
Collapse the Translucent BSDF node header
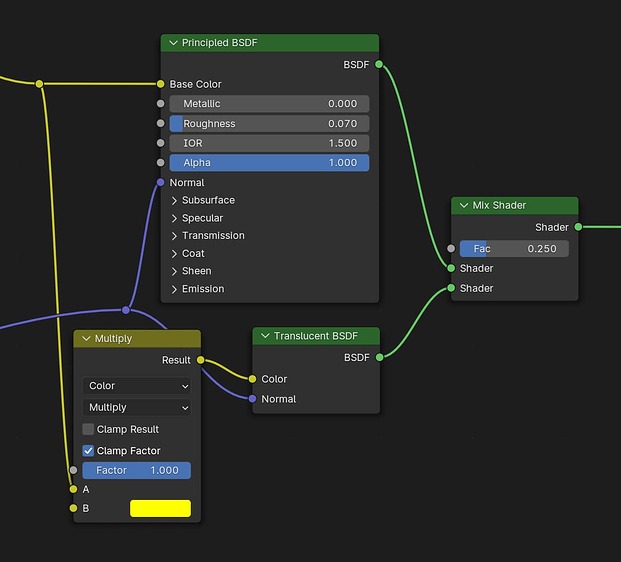[265, 336]
